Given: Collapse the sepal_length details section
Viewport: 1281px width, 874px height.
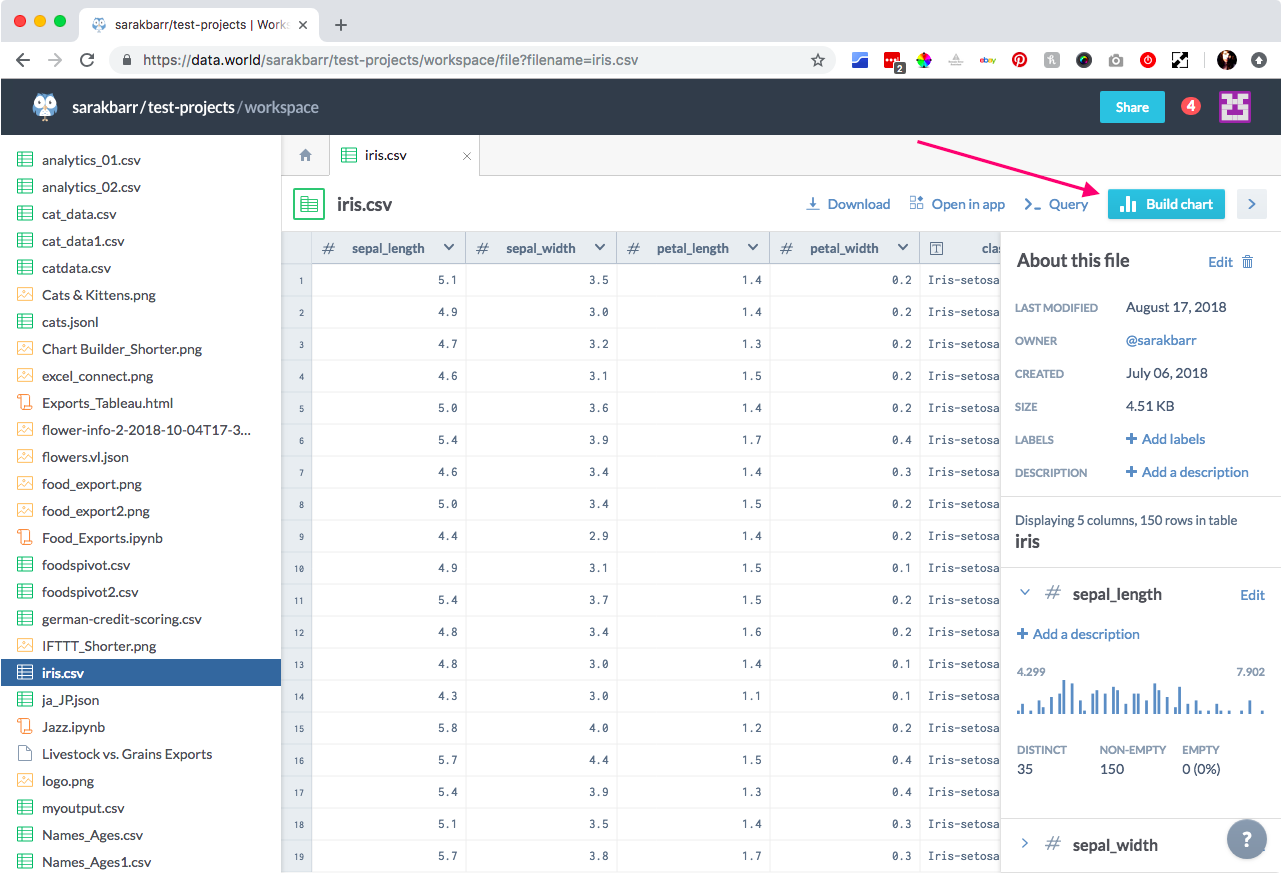Looking at the screenshot, I should tap(1023, 593).
